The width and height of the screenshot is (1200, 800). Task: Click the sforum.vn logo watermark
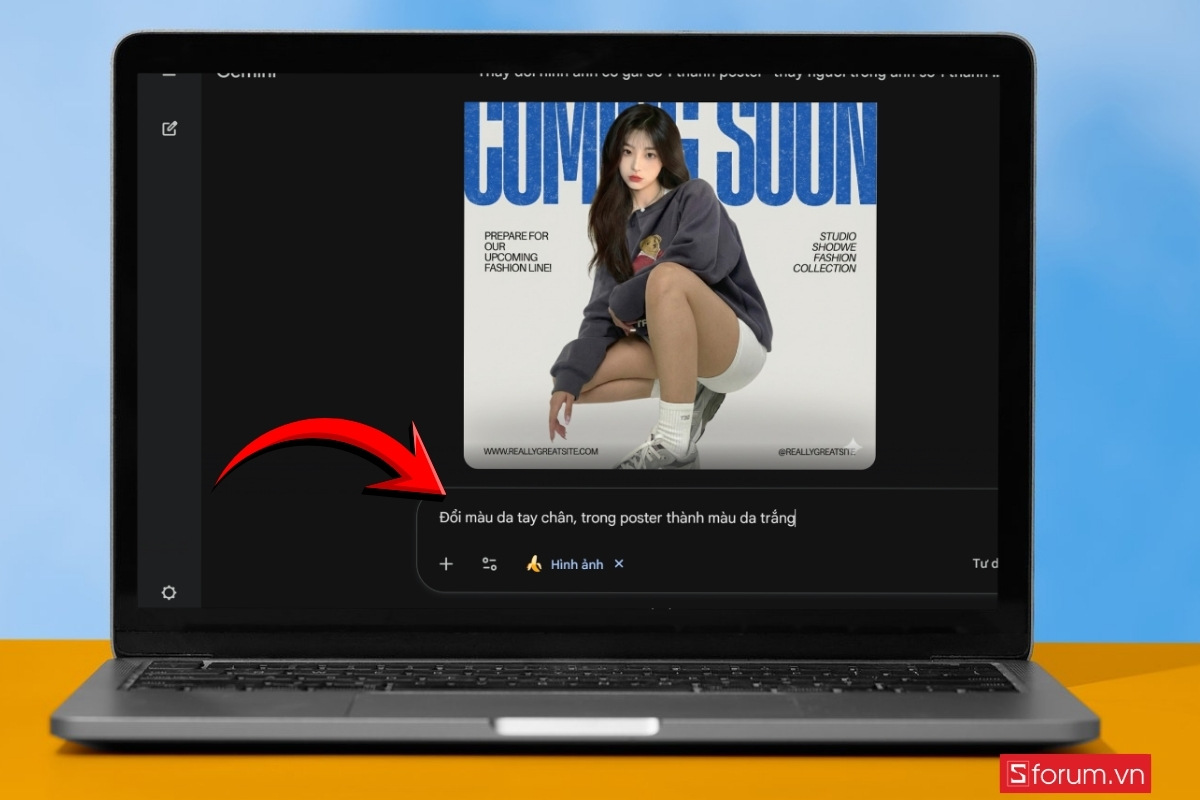1075,773
